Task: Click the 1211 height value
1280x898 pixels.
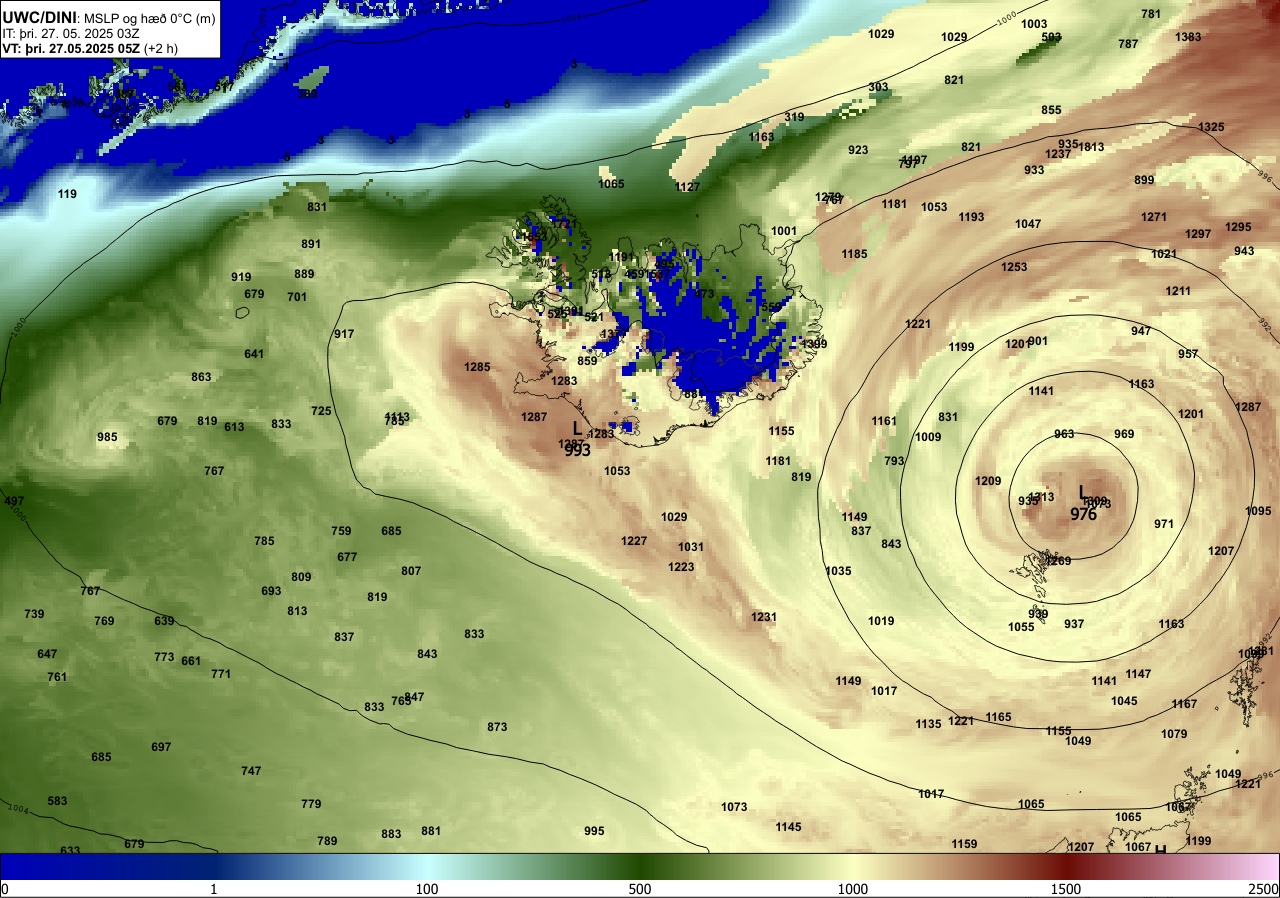Action: click(1178, 291)
